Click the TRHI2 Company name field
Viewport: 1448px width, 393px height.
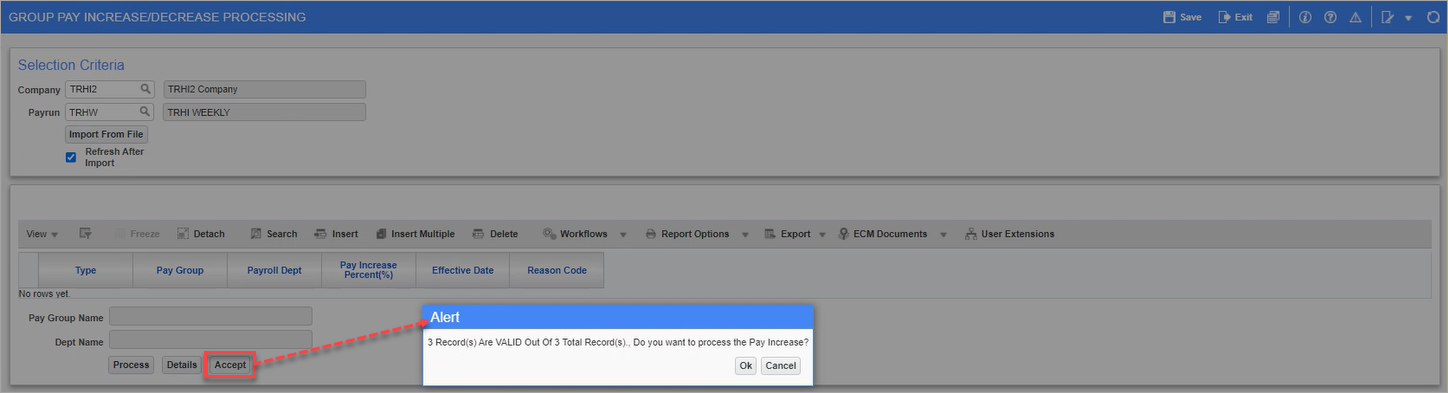(264, 89)
